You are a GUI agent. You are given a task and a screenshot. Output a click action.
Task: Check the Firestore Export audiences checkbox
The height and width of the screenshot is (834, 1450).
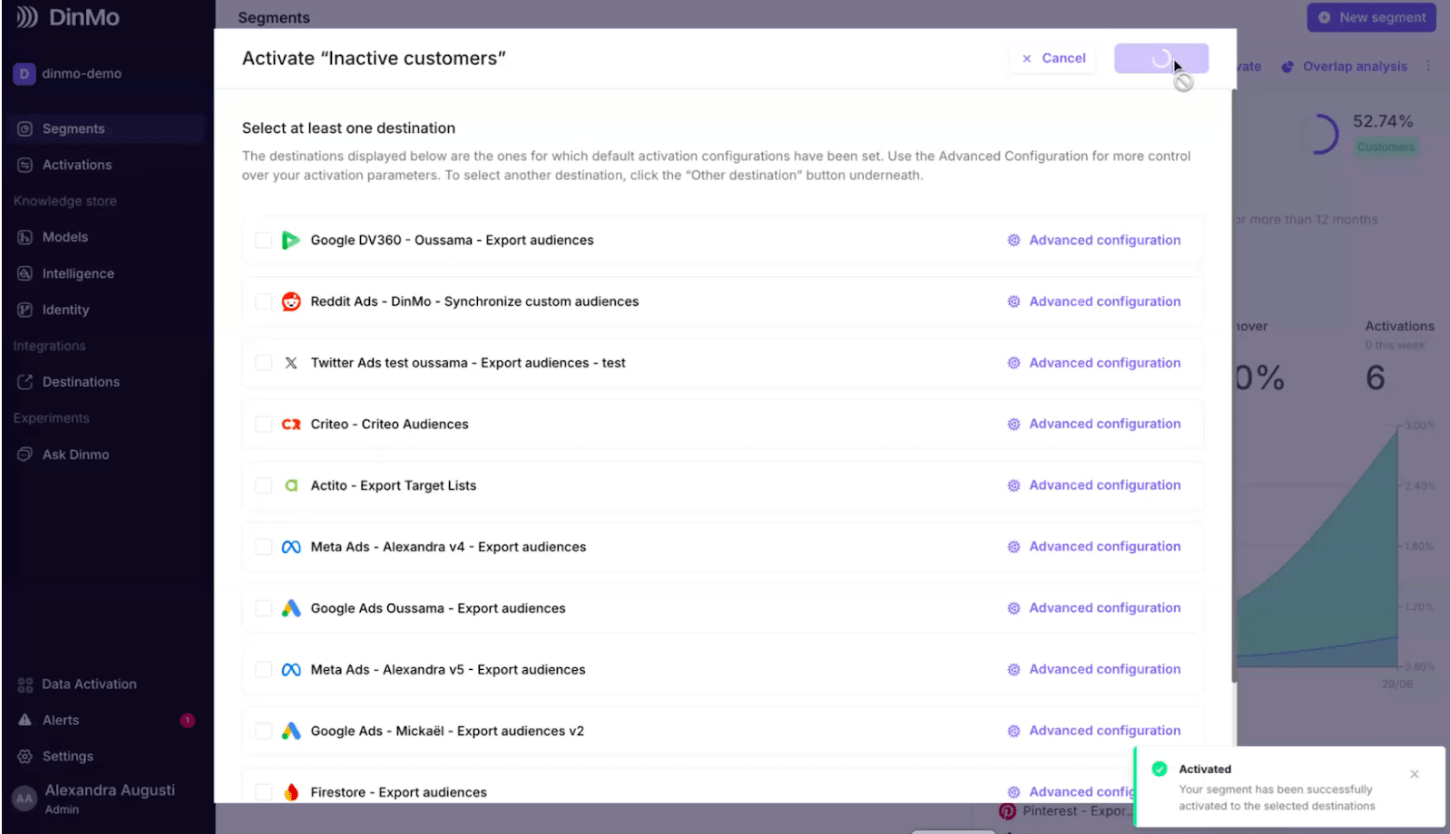pyautogui.click(x=264, y=792)
